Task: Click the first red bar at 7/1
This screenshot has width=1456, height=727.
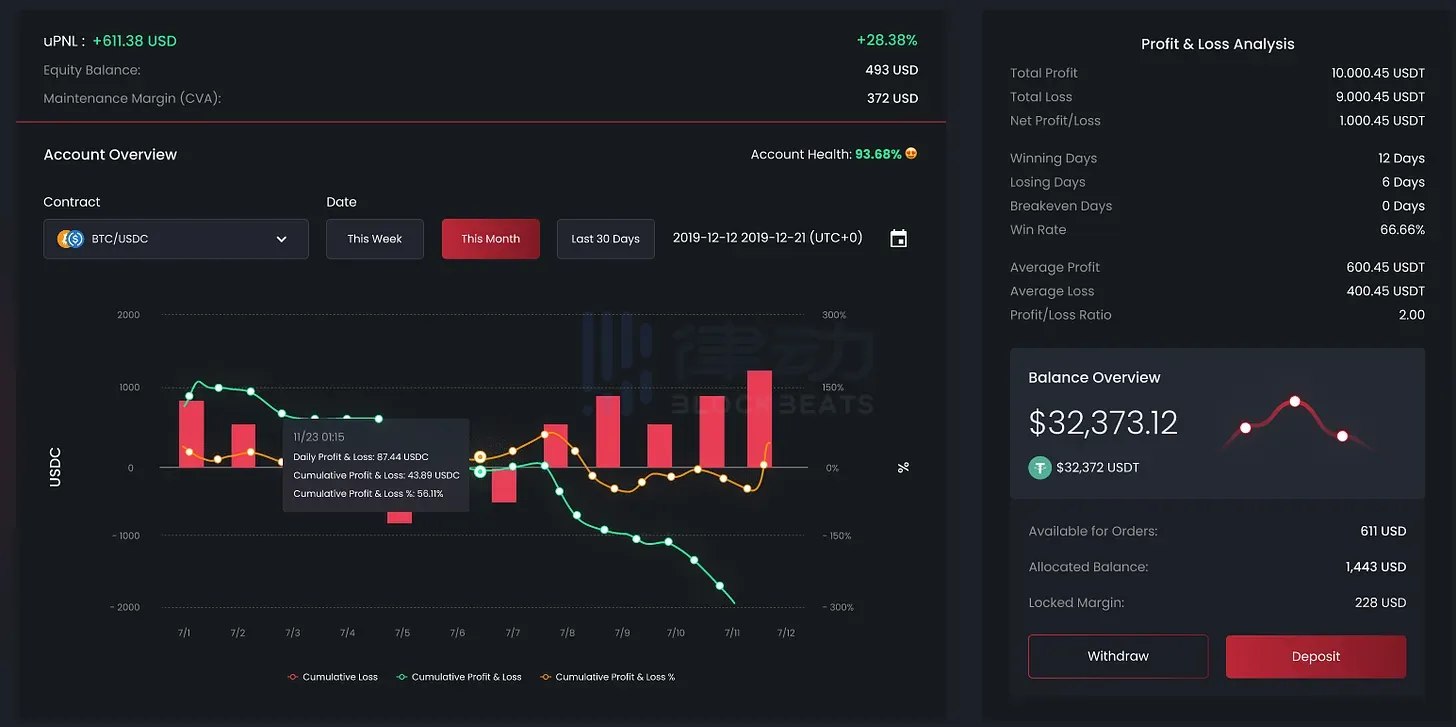Action: coord(191,433)
